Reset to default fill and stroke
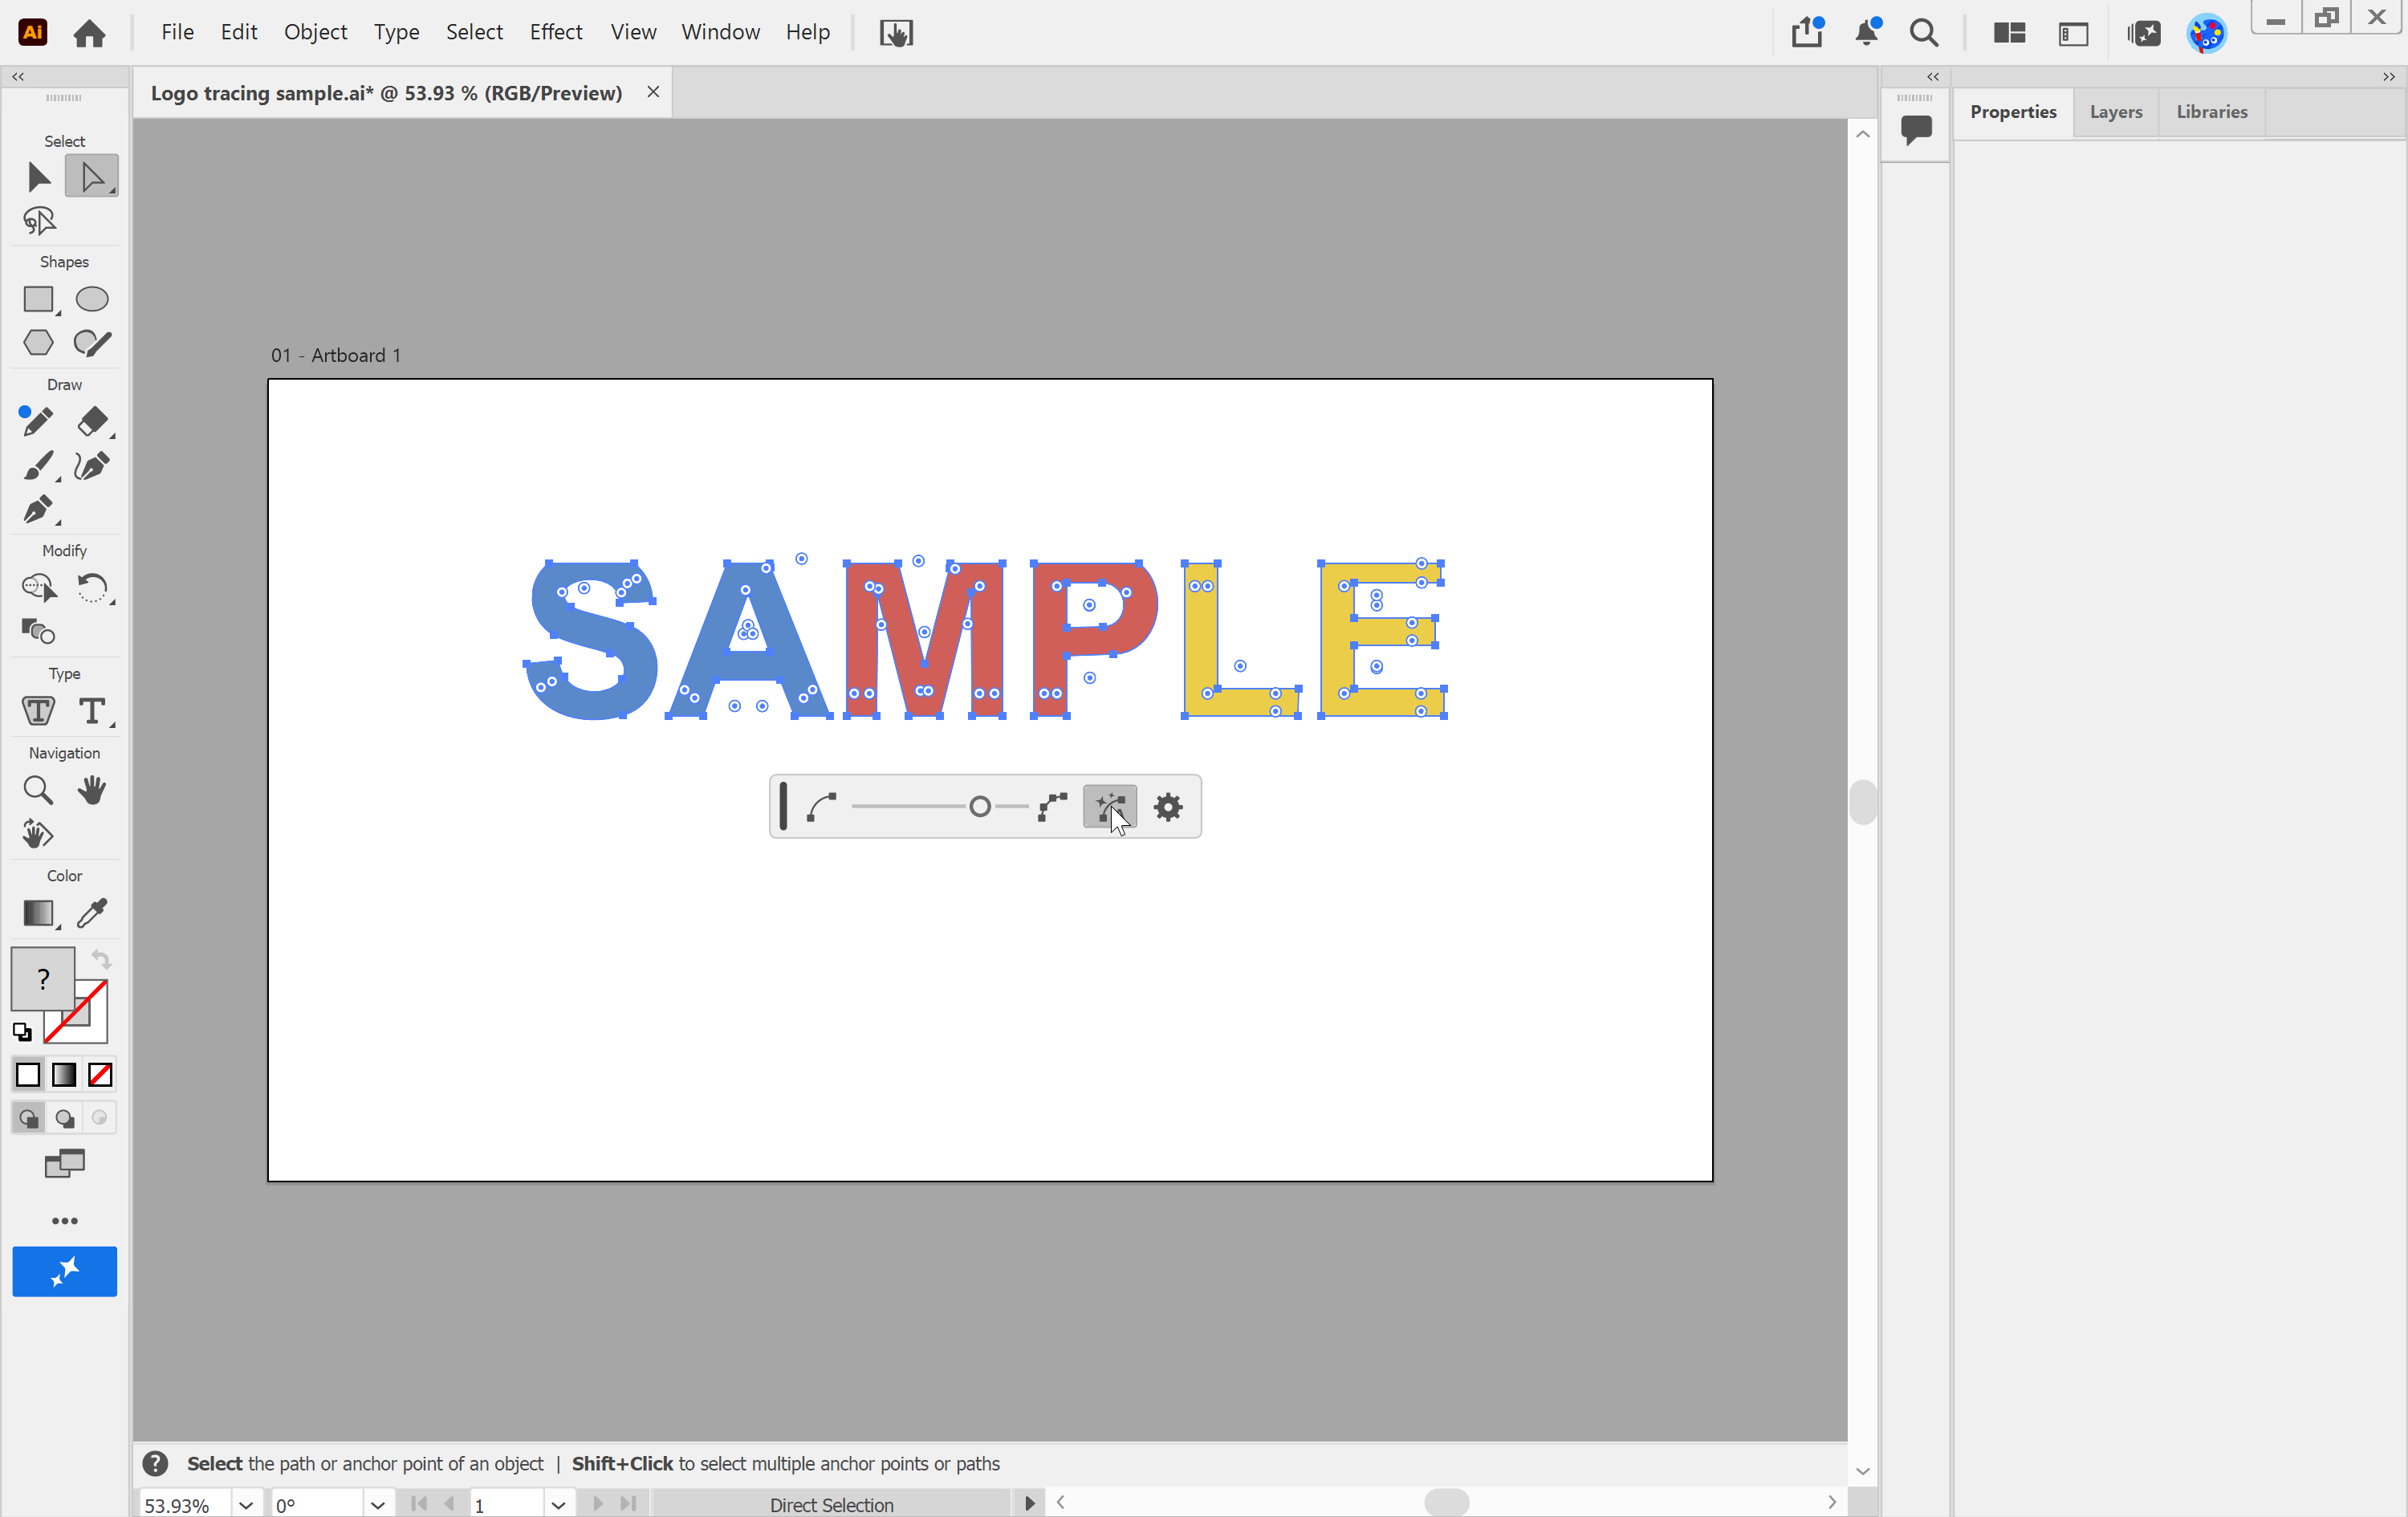This screenshot has width=2408, height=1517. click(x=22, y=1031)
